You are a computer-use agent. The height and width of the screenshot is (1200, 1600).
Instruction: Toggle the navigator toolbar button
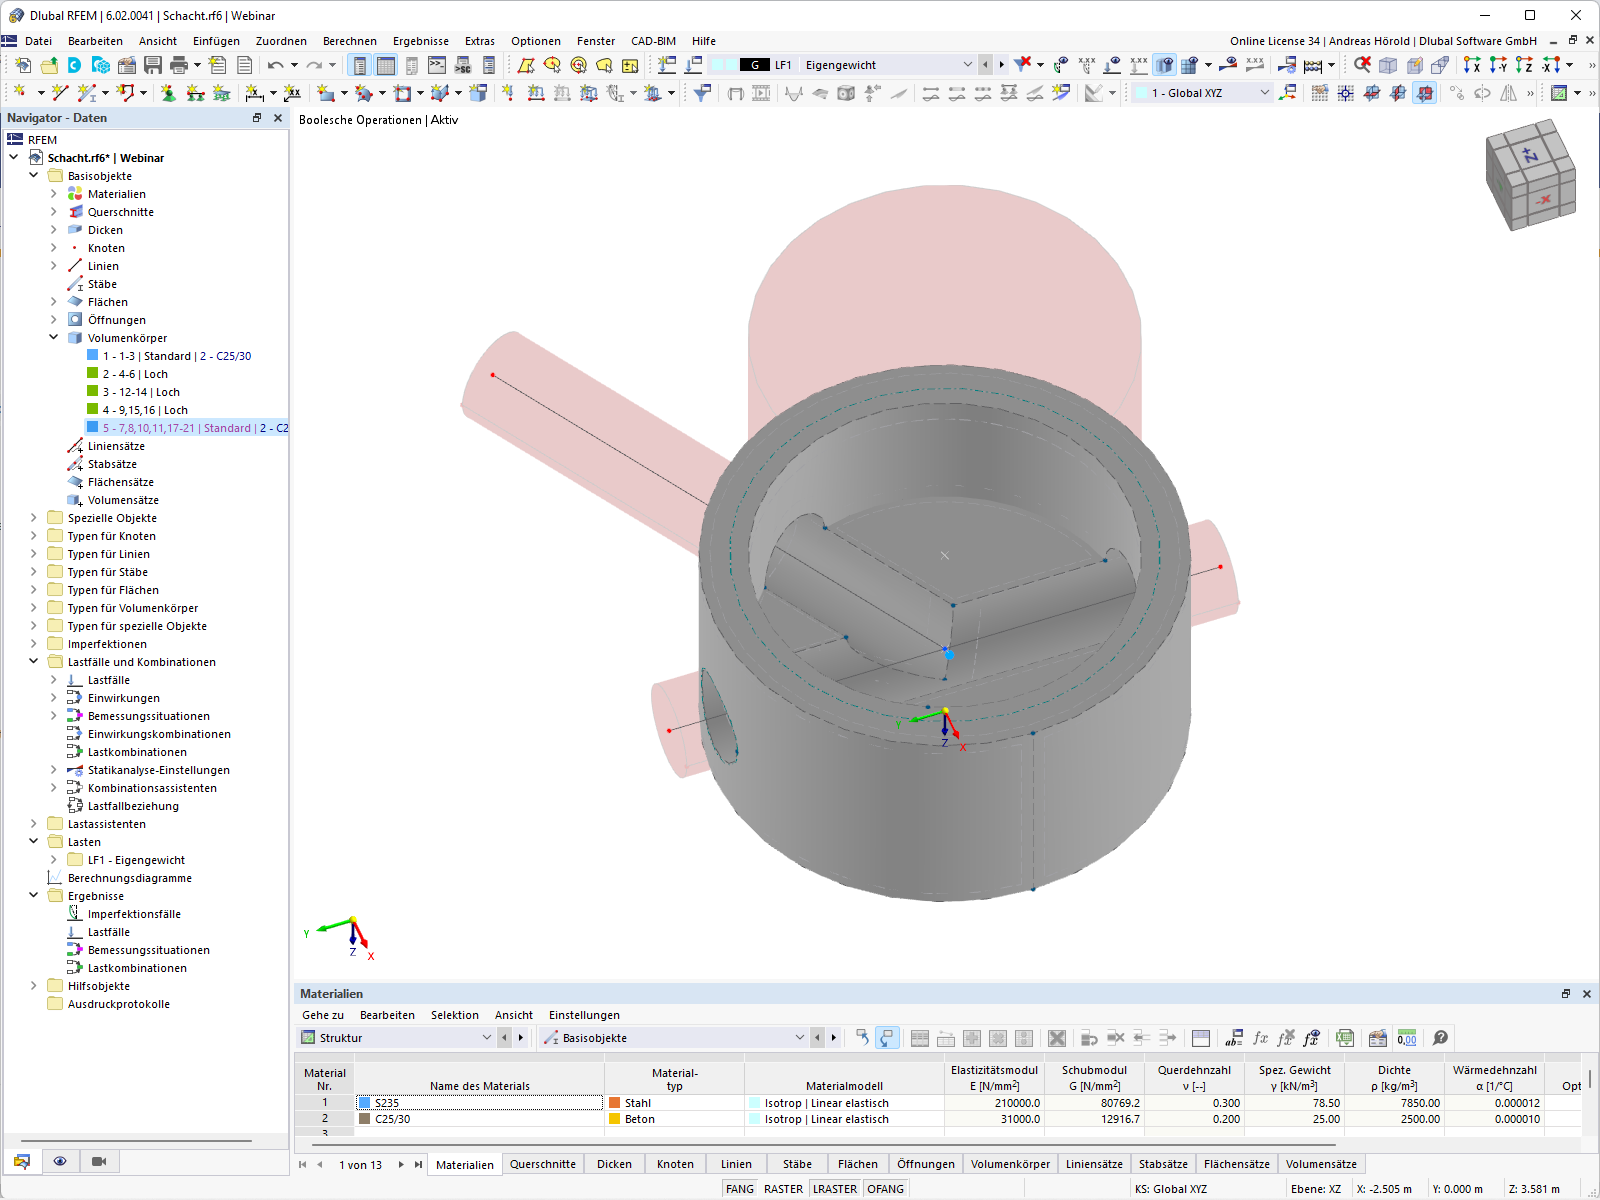(x=360, y=65)
